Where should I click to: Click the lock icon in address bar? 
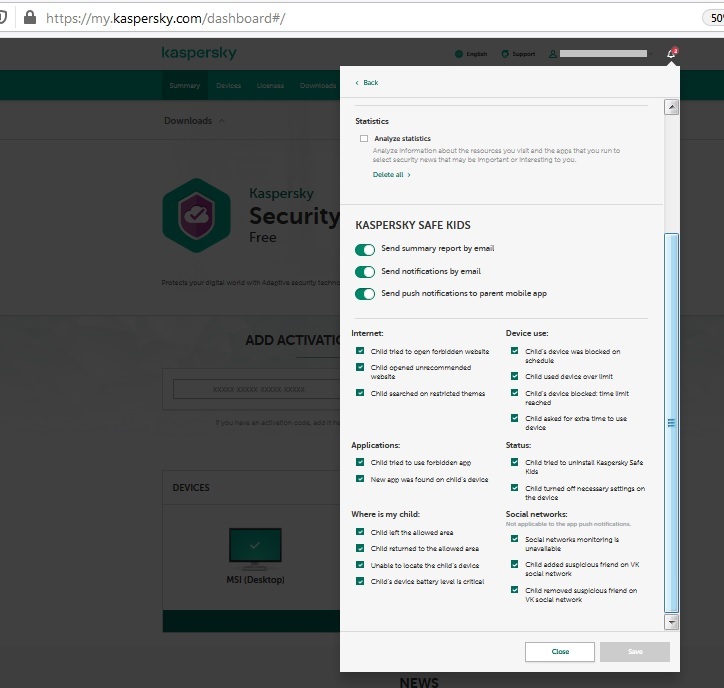pos(30,18)
